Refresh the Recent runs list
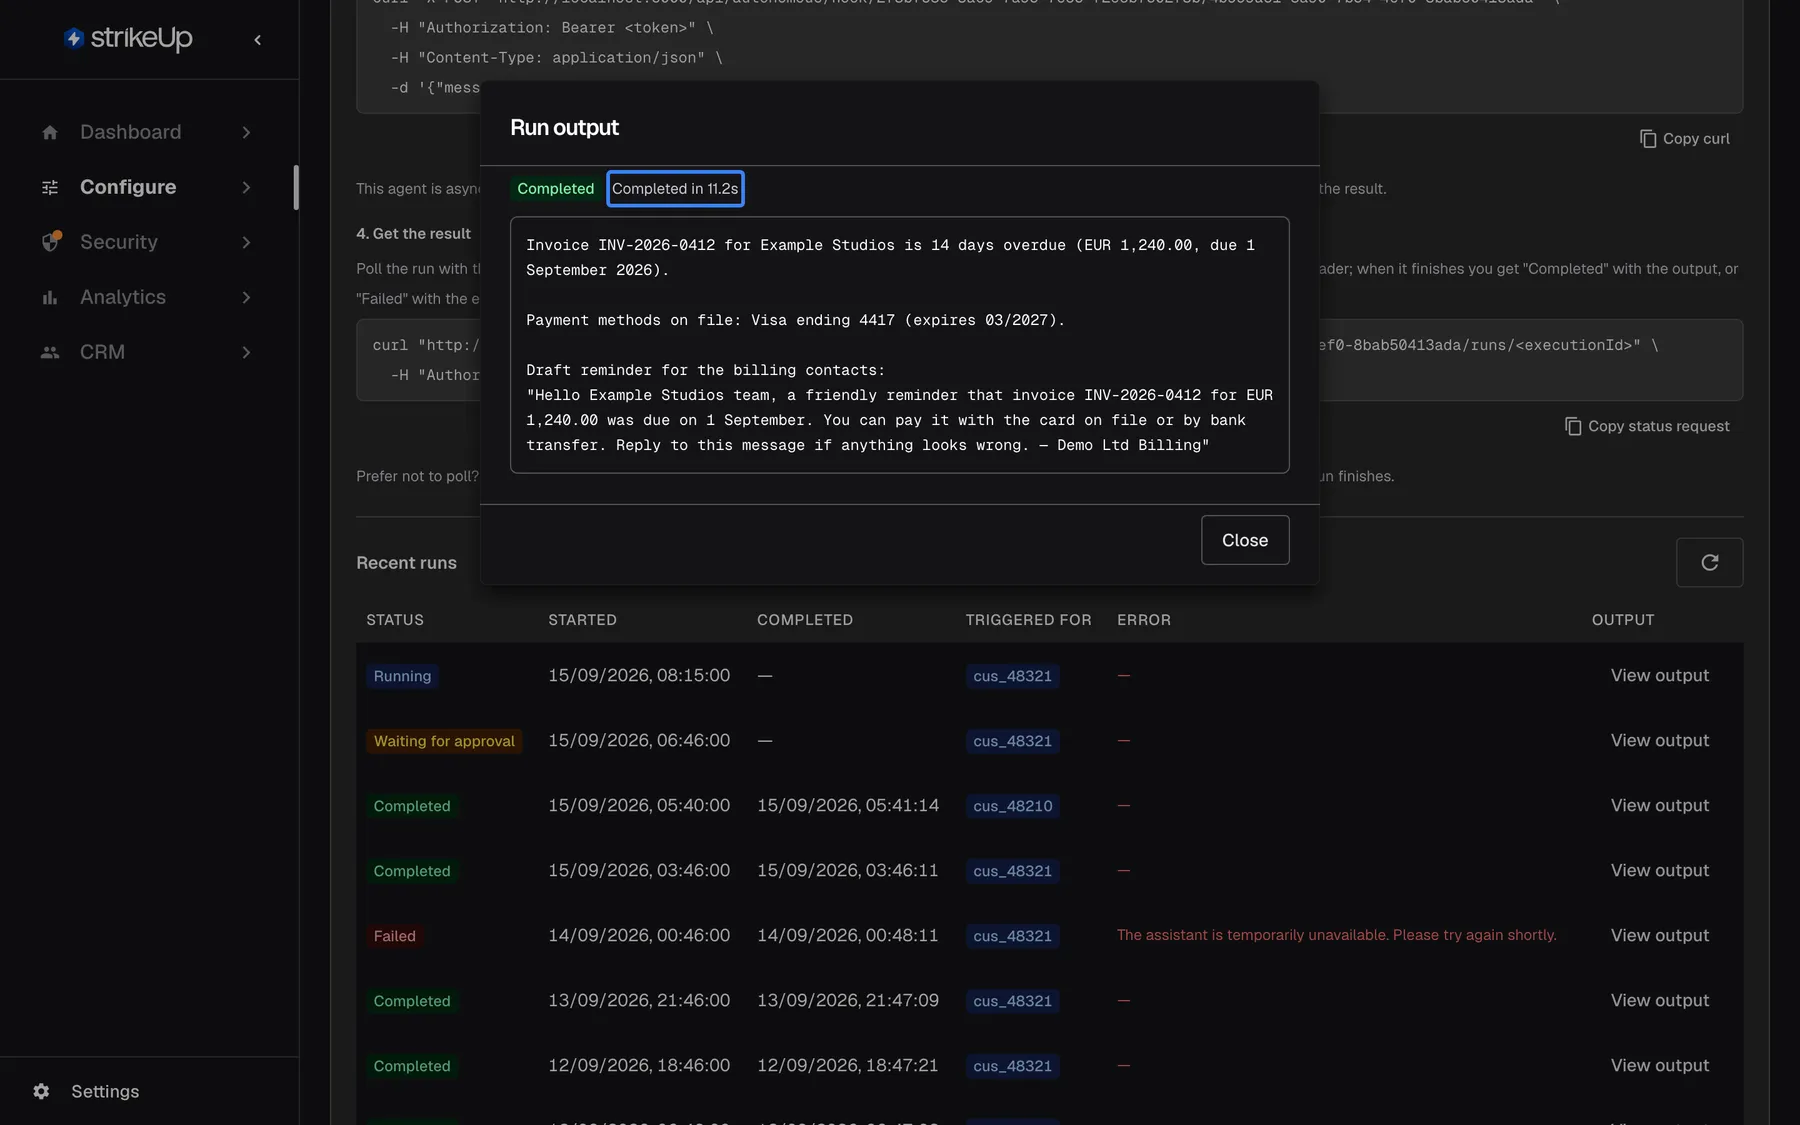This screenshot has height=1125, width=1800. coord(1709,562)
